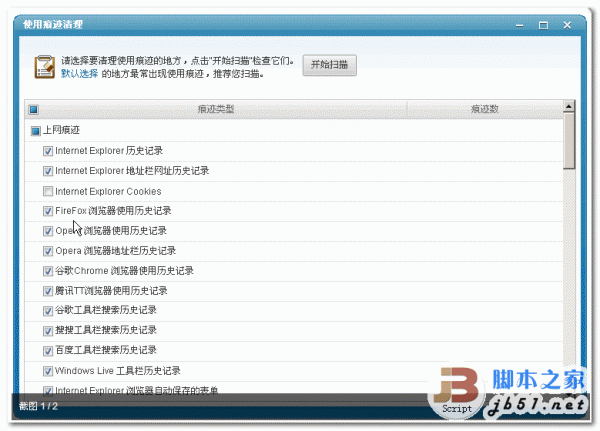Viewport: 600px width, 431px height.
Task: Uncheck Opera 浏览器地址栏历史记录
Action: [48, 251]
